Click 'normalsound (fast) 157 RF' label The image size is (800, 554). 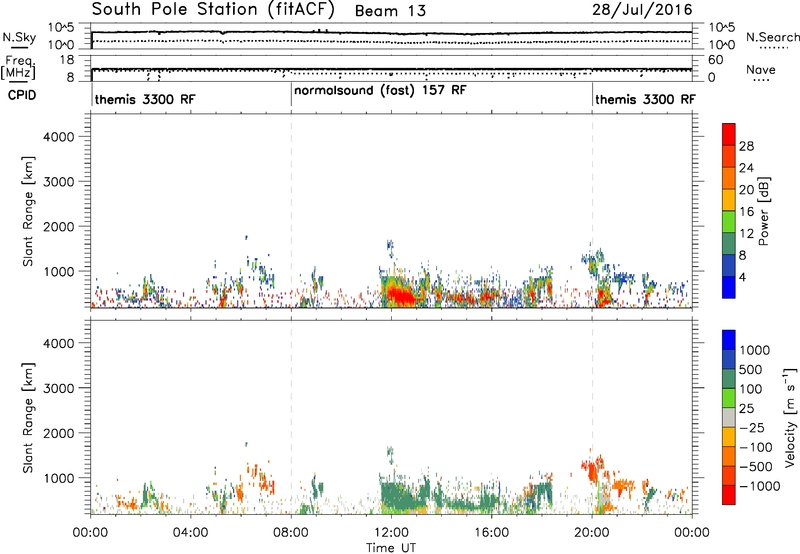click(x=380, y=90)
